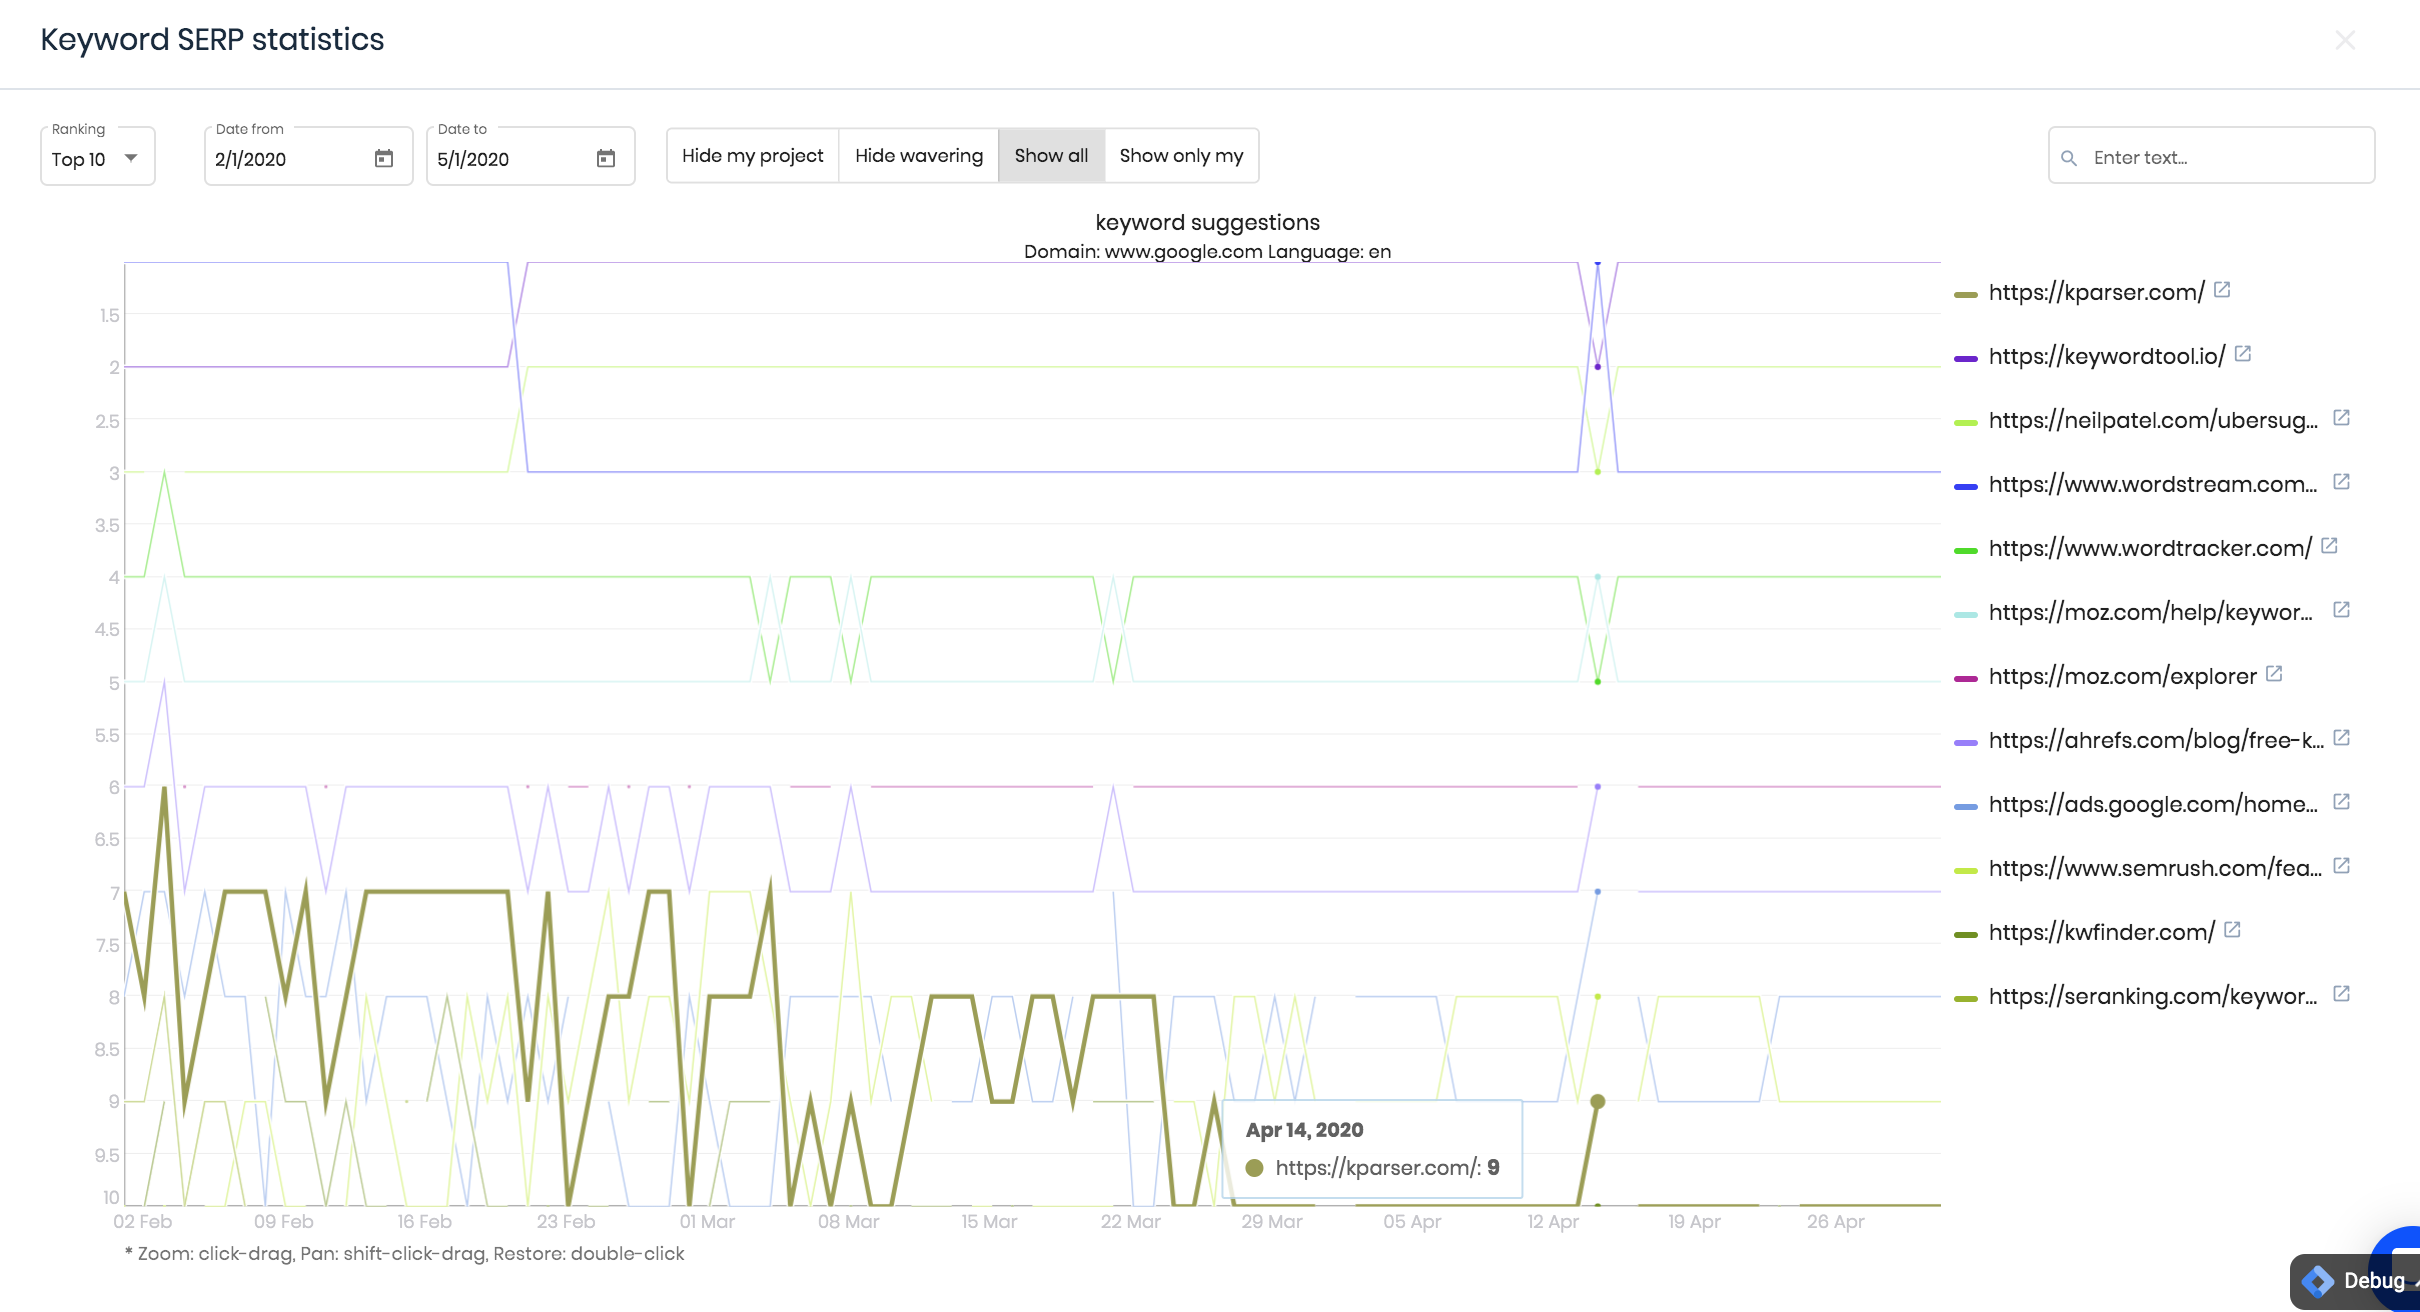
Task: Click wordtracker.com legend color swatch
Action: [x=1966, y=551]
